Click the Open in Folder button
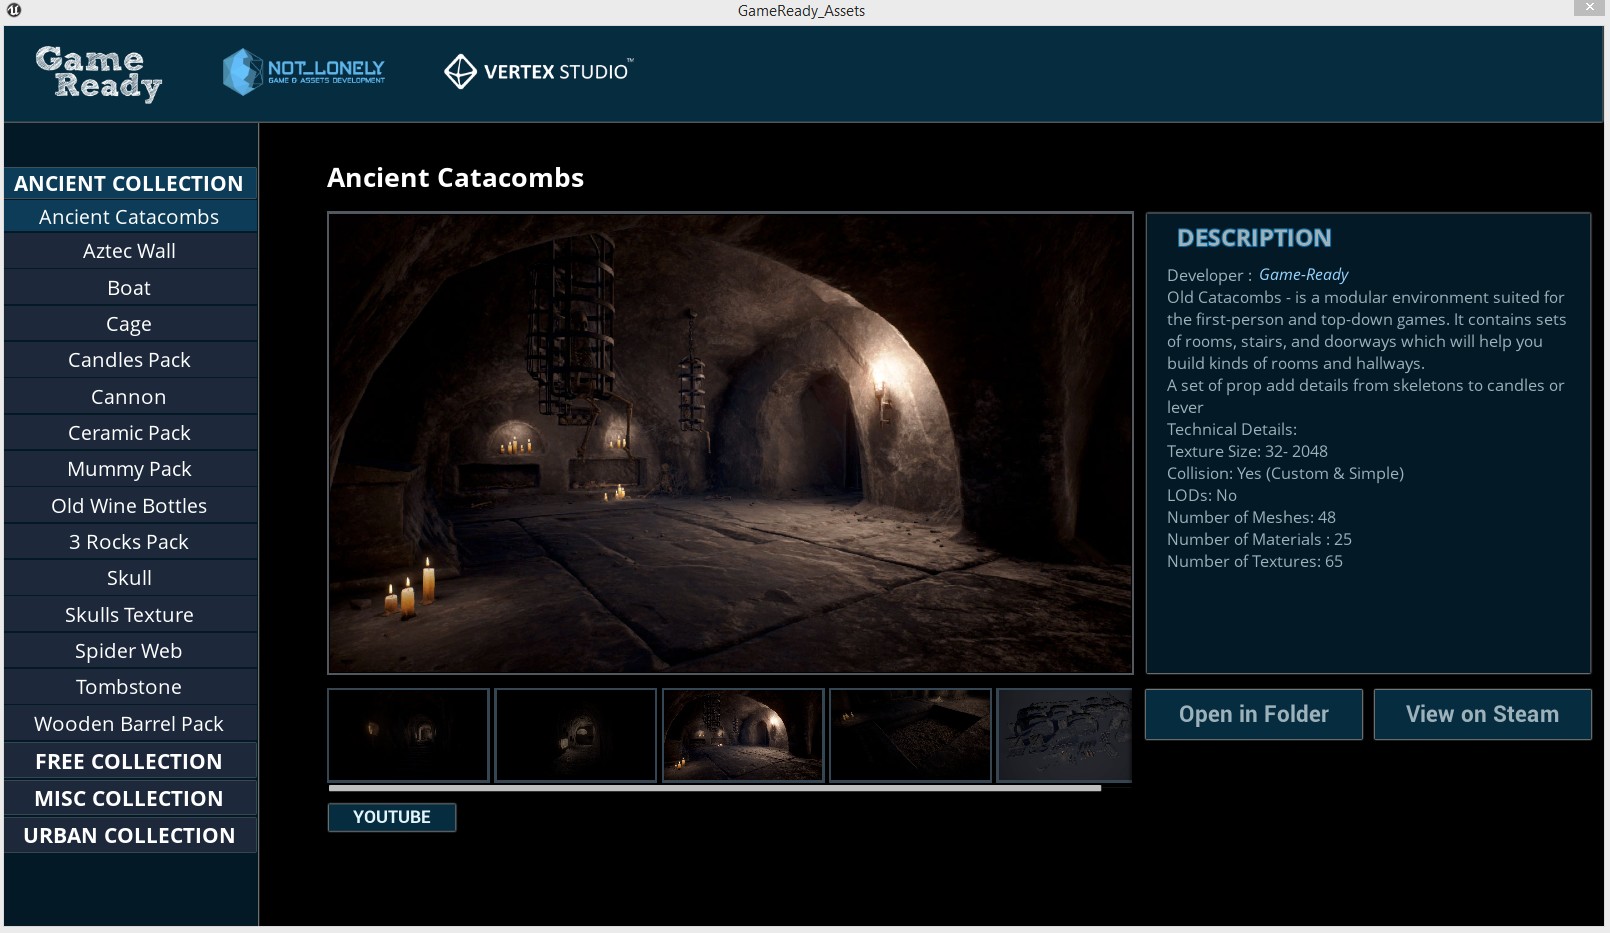This screenshot has width=1610, height=933. coord(1253,714)
